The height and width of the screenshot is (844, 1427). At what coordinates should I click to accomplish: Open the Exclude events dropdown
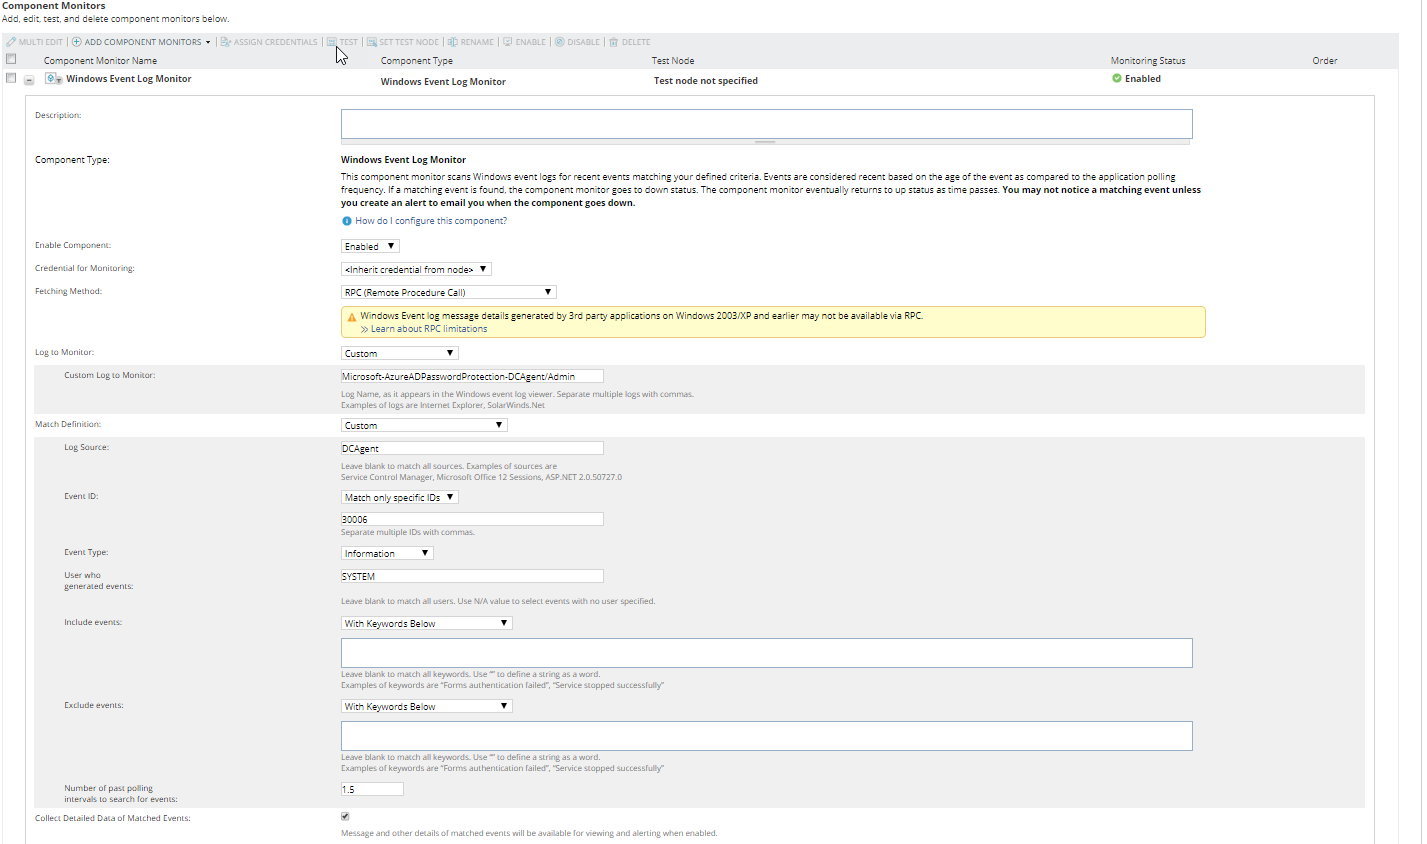click(x=427, y=706)
